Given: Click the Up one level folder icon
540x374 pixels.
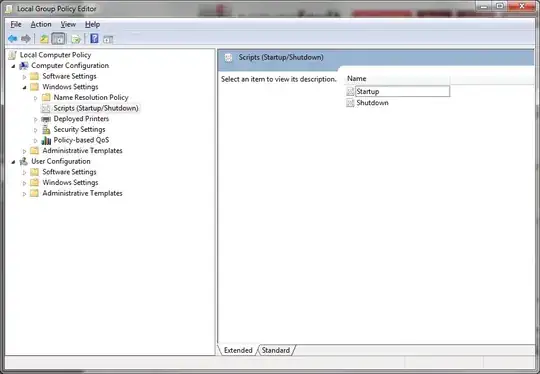Looking at the screenshot, I should [44, 39].
